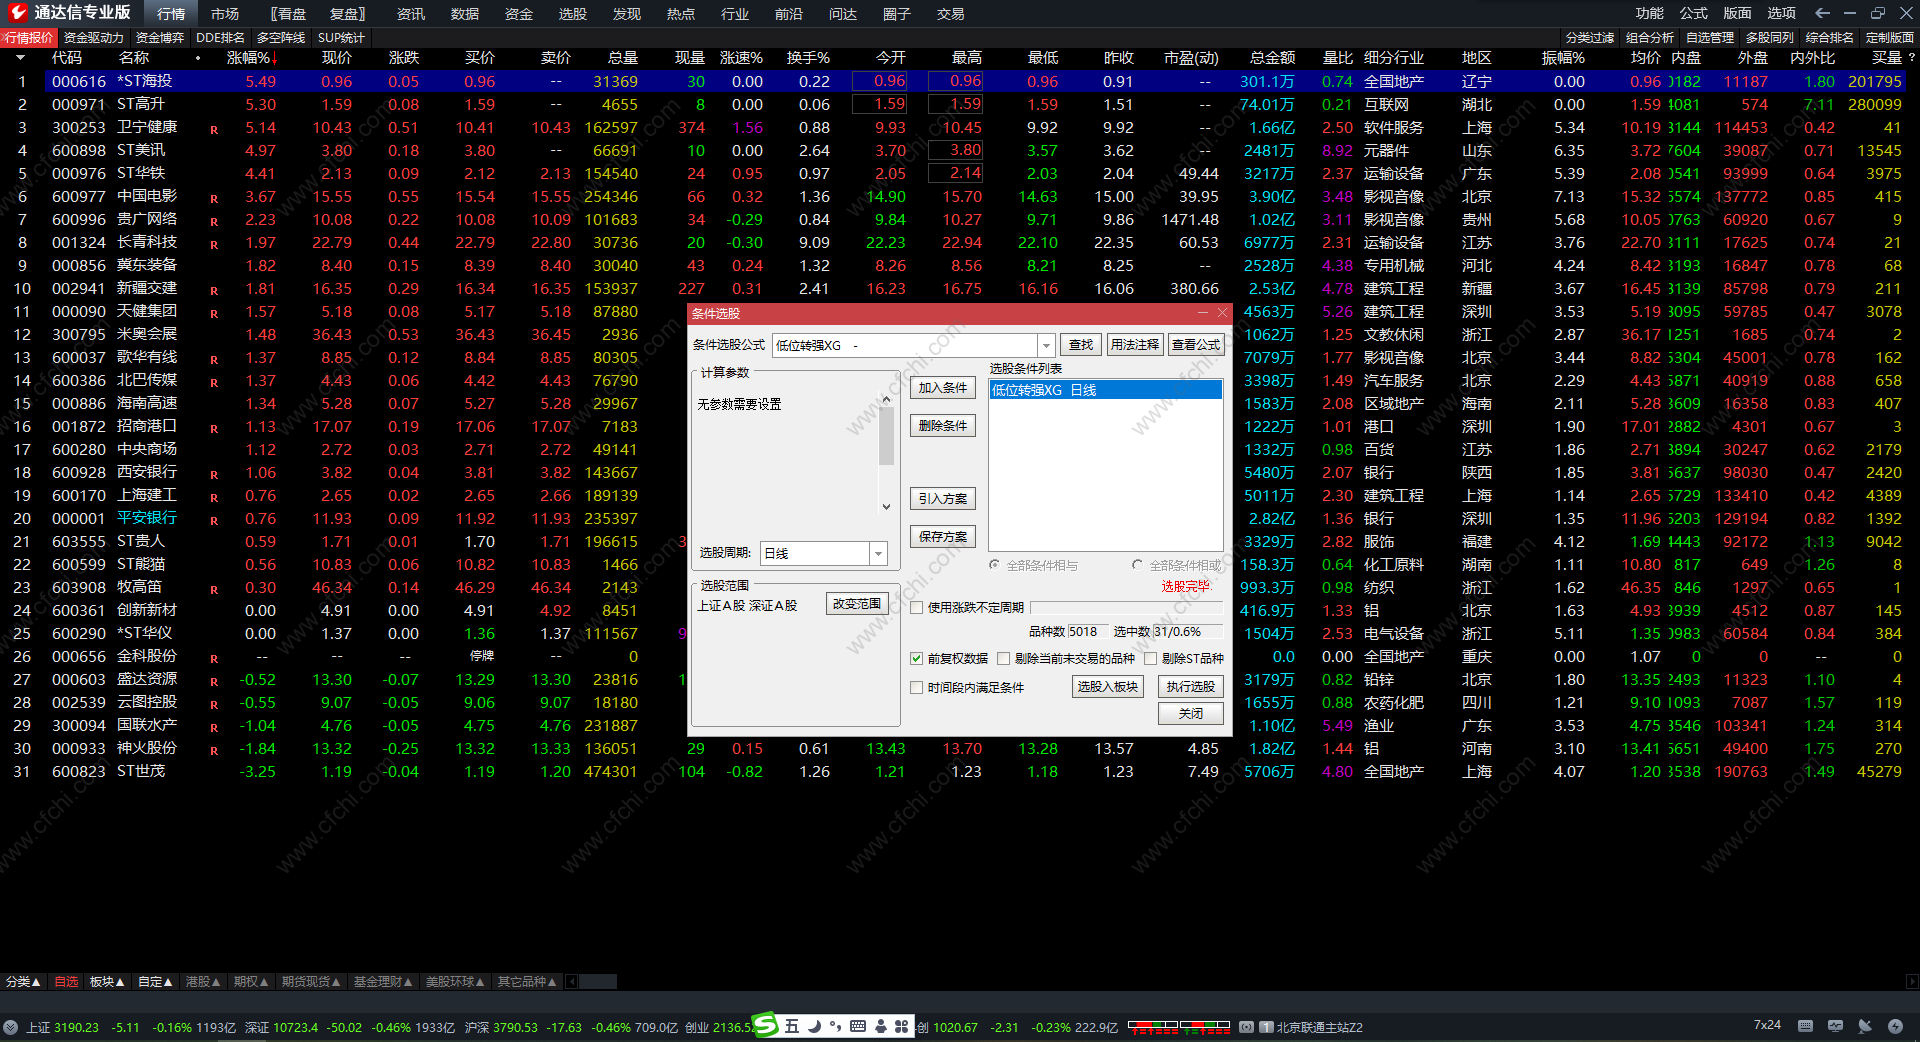
Task: Click the 计算参数 vertical scrollbar thumb
Action: pyautogui.click(x=886, y=435)
